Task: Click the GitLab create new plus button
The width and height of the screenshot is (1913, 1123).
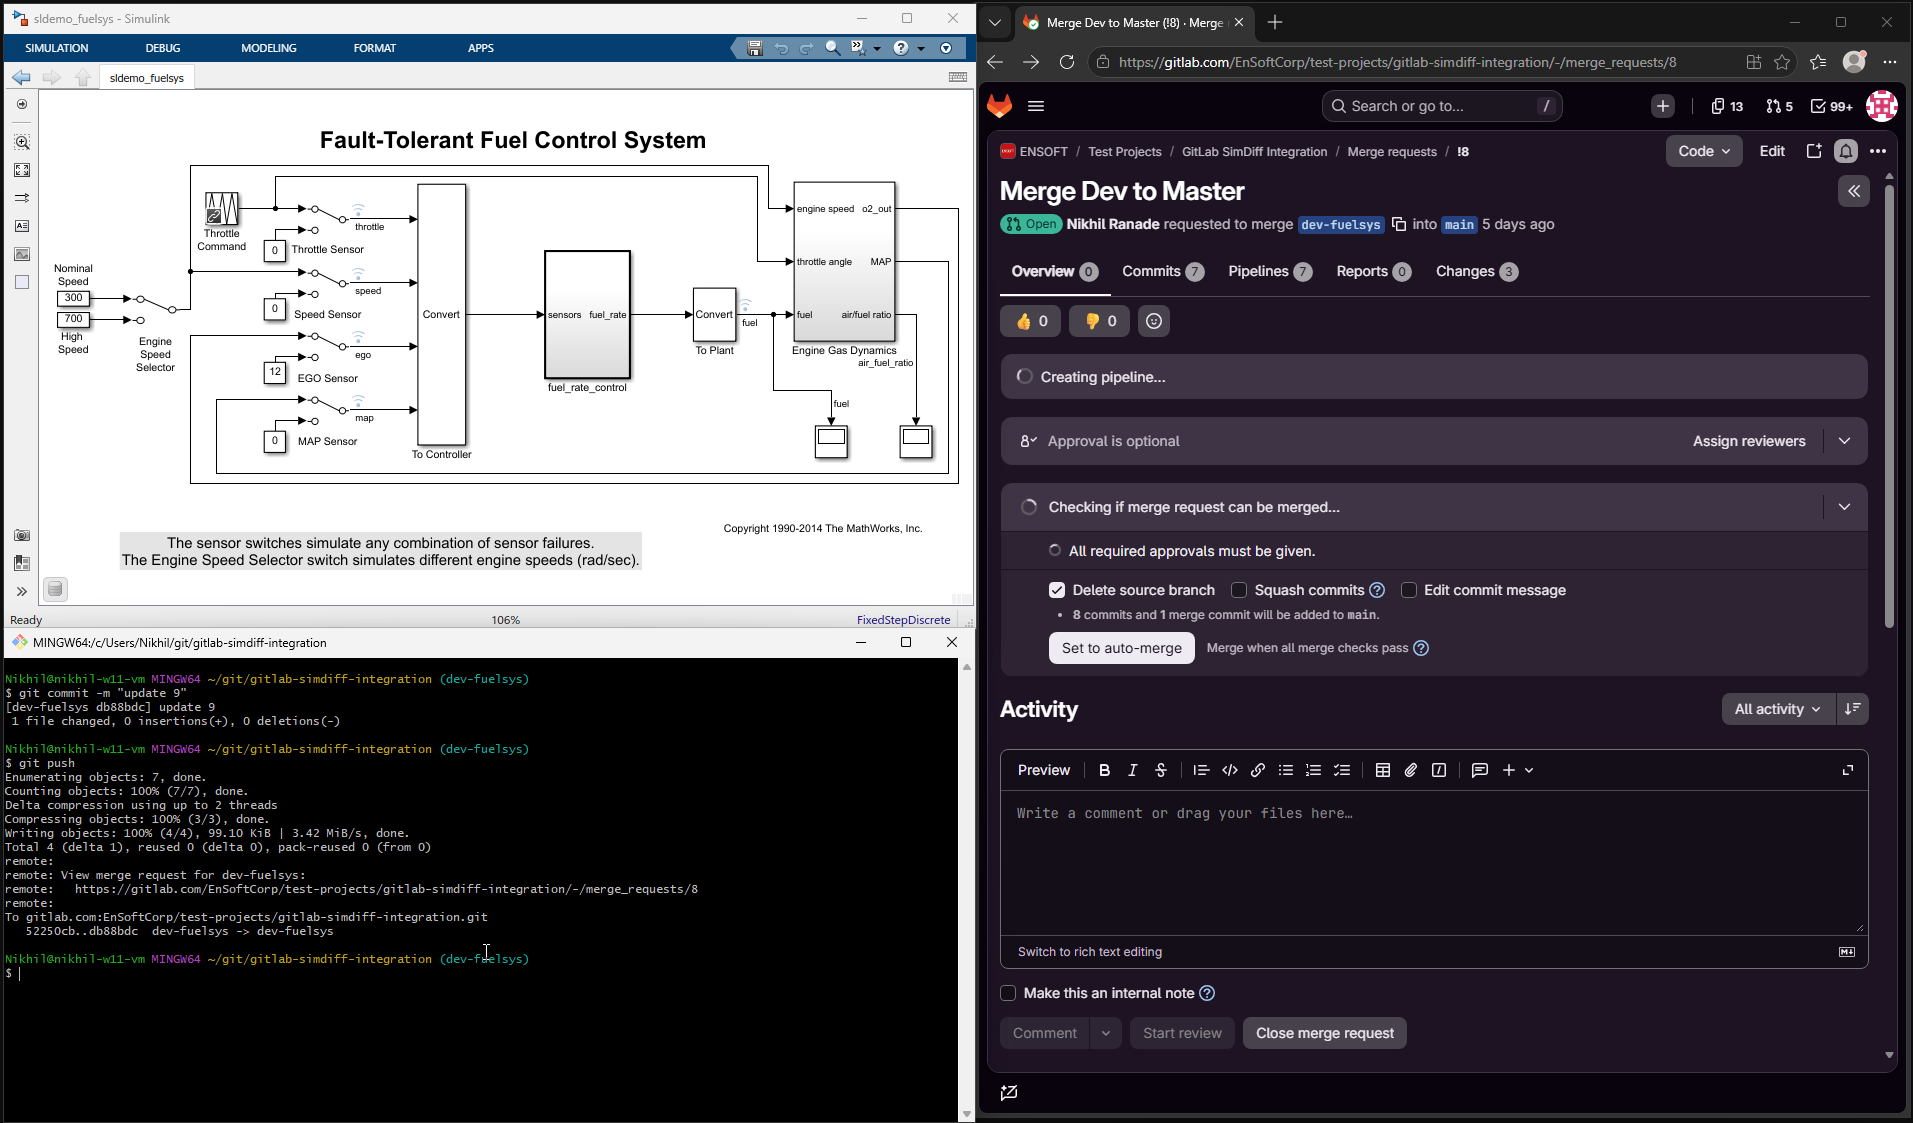Action: click(x=1663, y=106)
